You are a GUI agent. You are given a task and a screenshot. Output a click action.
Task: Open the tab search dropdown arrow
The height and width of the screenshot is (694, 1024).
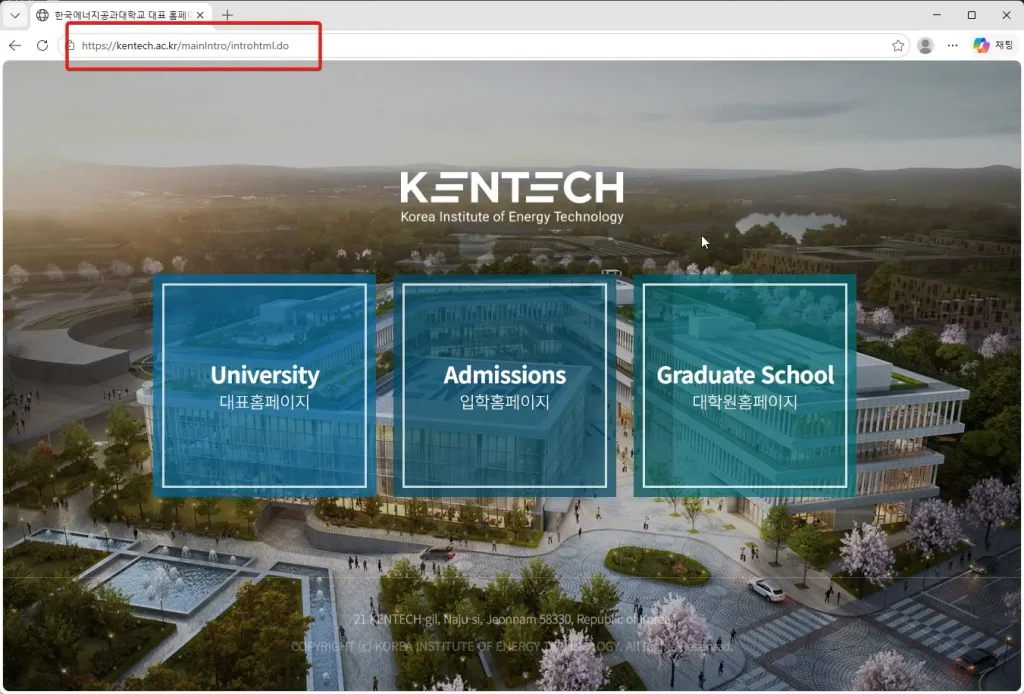15,15
